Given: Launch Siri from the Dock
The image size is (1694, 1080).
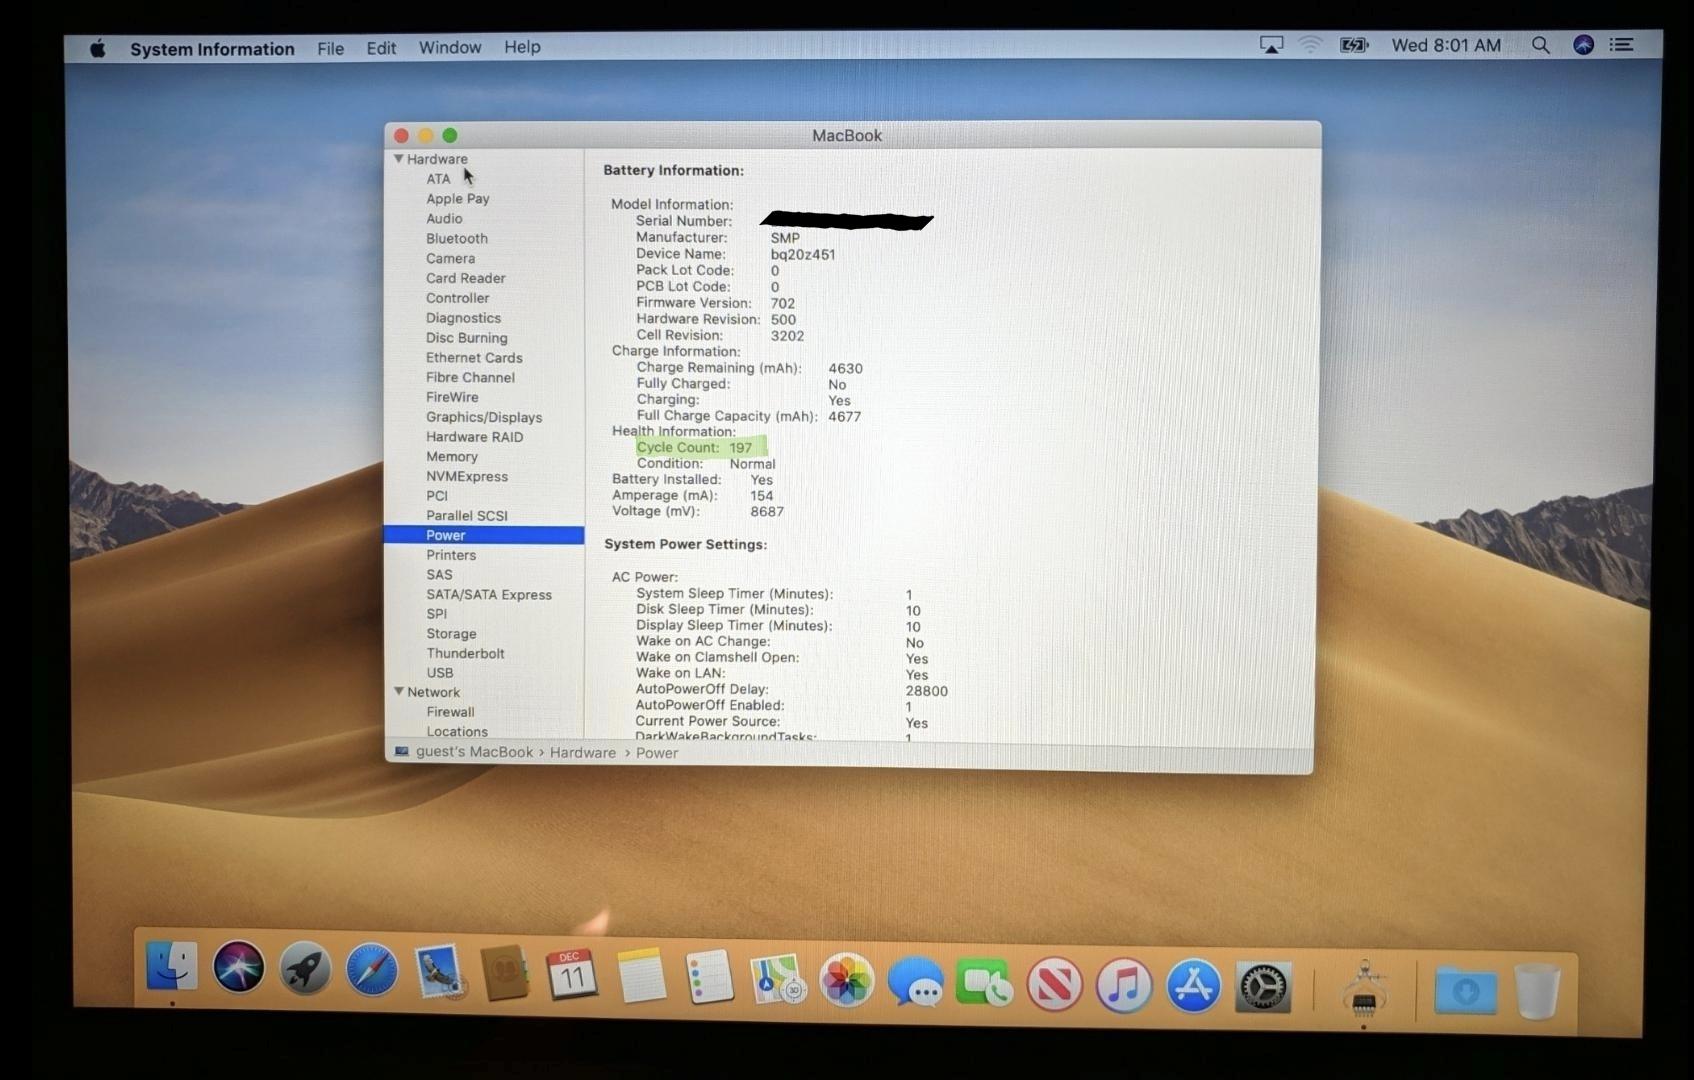Looking at the screenshot, I should 238,967.
